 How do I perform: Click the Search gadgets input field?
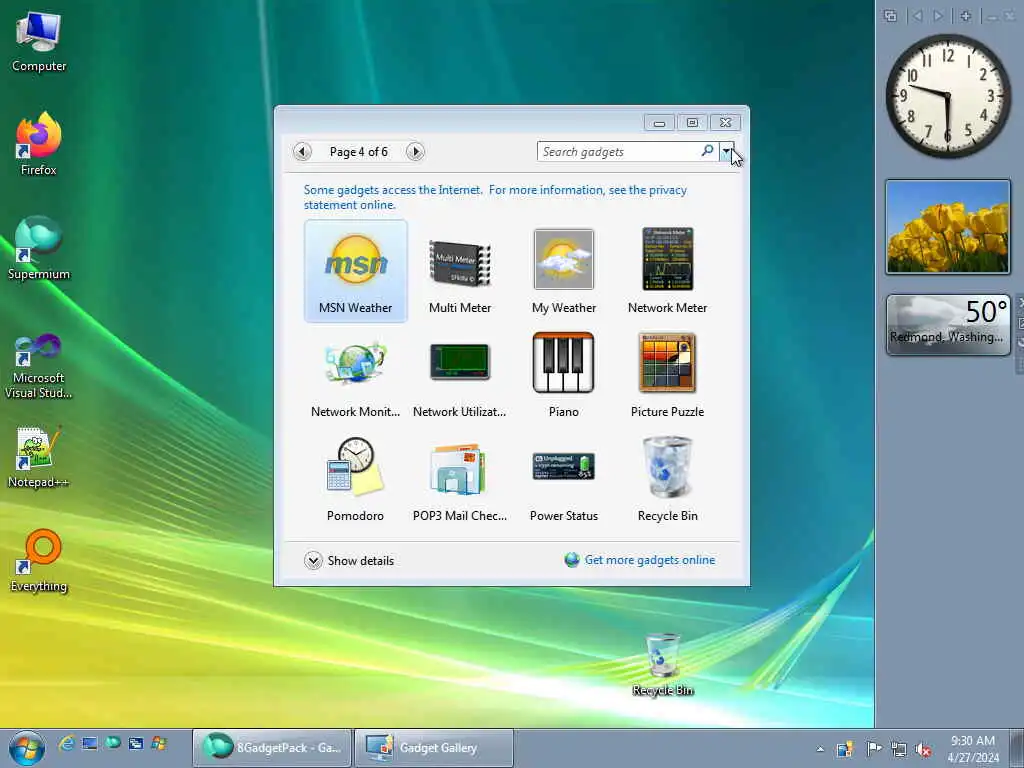point(618,152)
